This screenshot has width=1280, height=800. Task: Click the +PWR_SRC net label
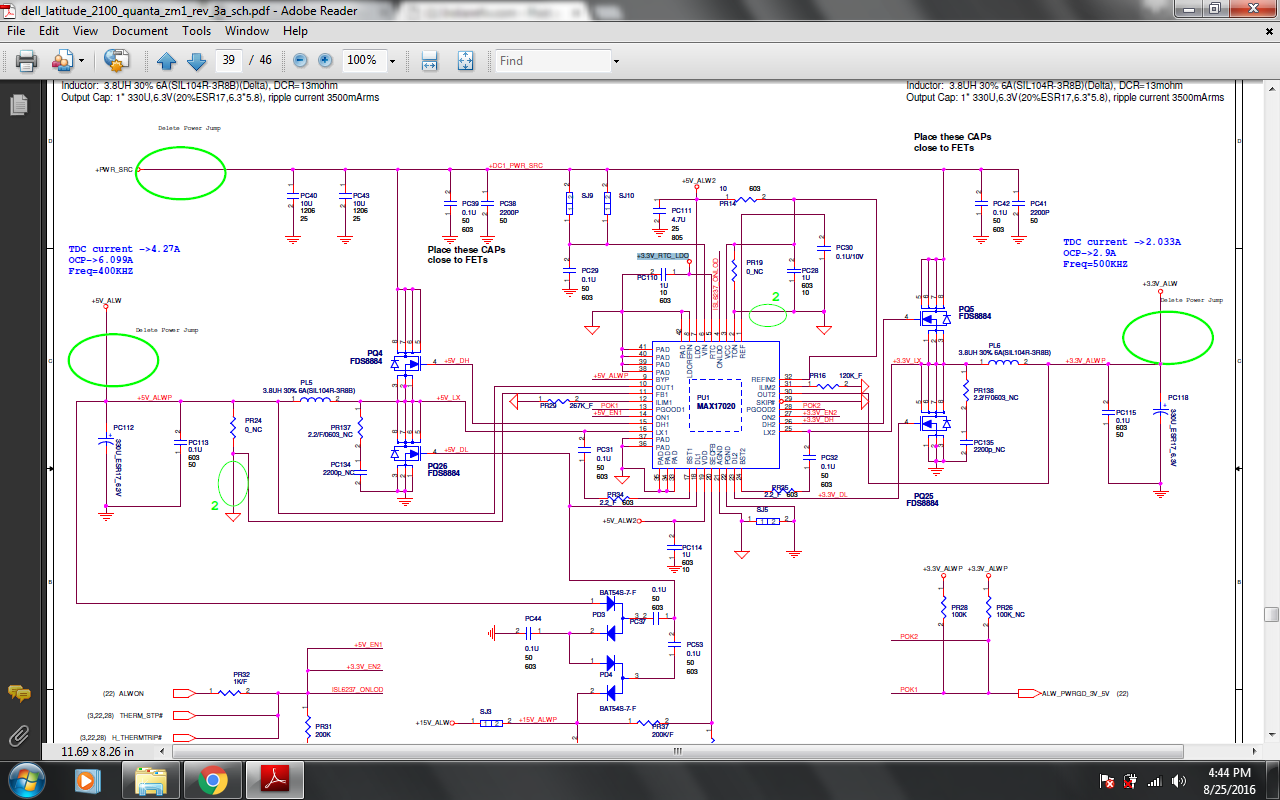pyautogui.click(x=114, y=170)
